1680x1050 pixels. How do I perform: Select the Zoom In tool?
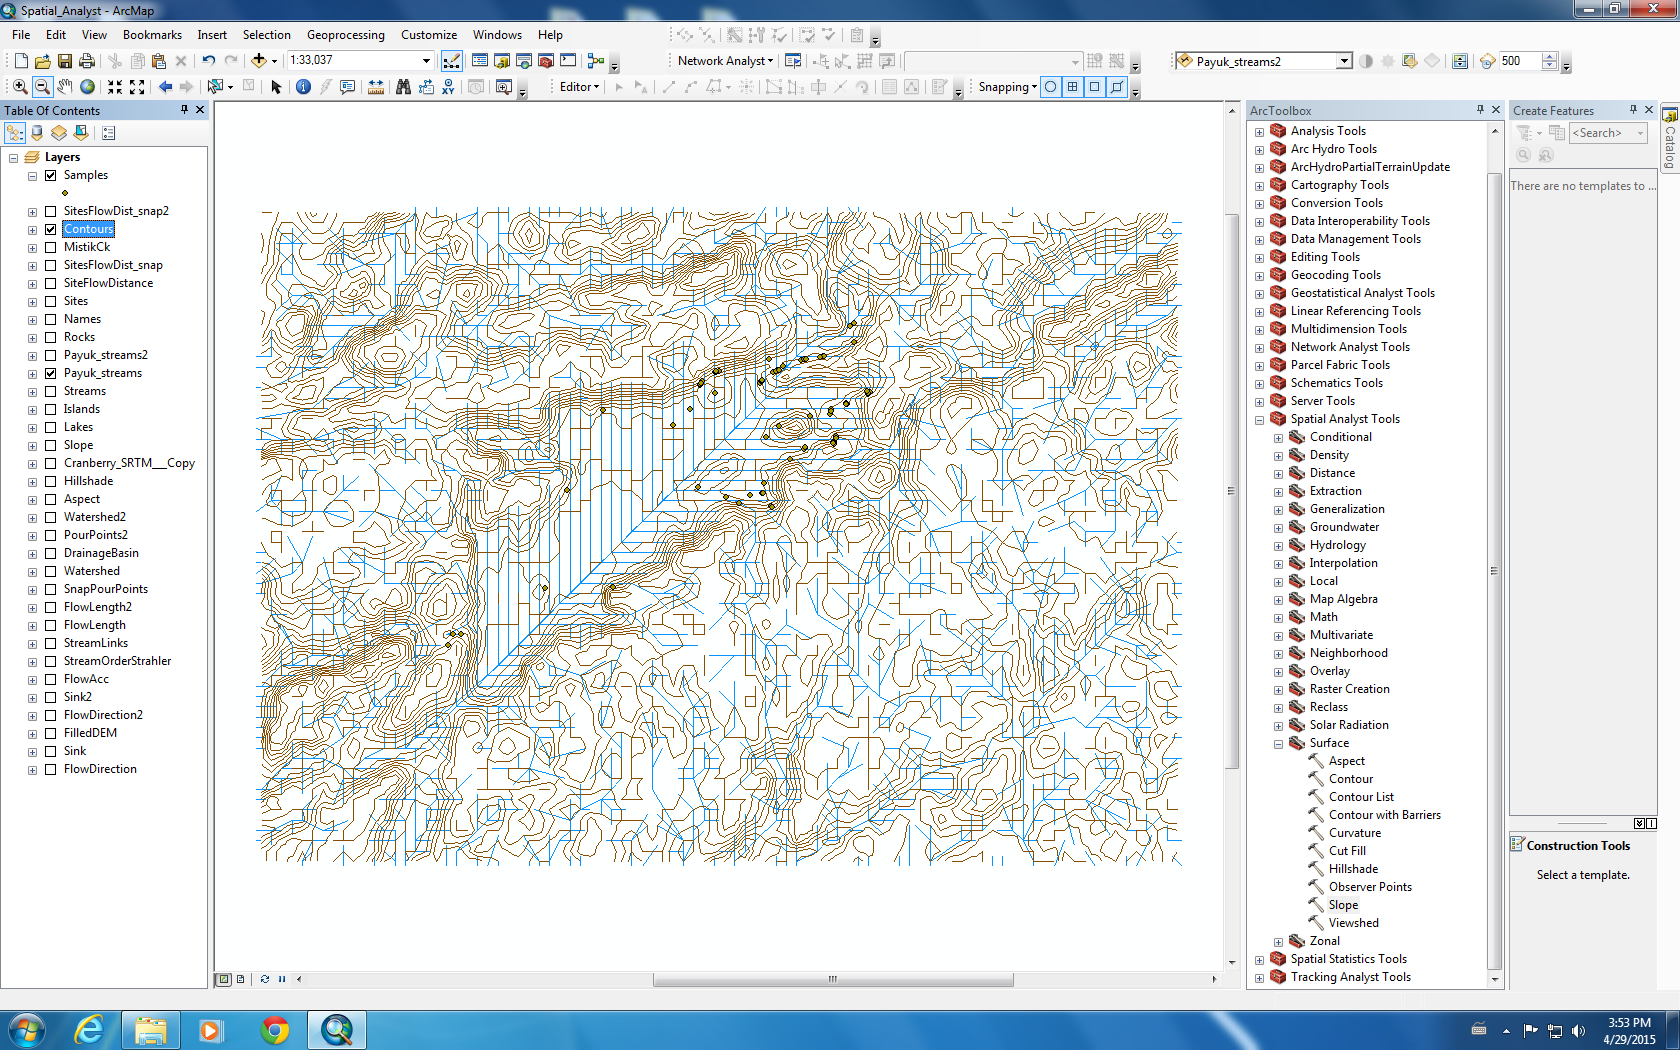pos(20,87)
